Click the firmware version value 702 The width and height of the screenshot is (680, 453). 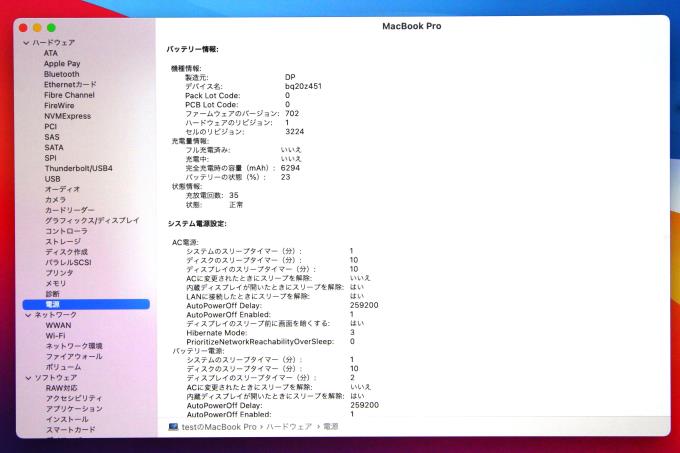(x=292, y=113)
